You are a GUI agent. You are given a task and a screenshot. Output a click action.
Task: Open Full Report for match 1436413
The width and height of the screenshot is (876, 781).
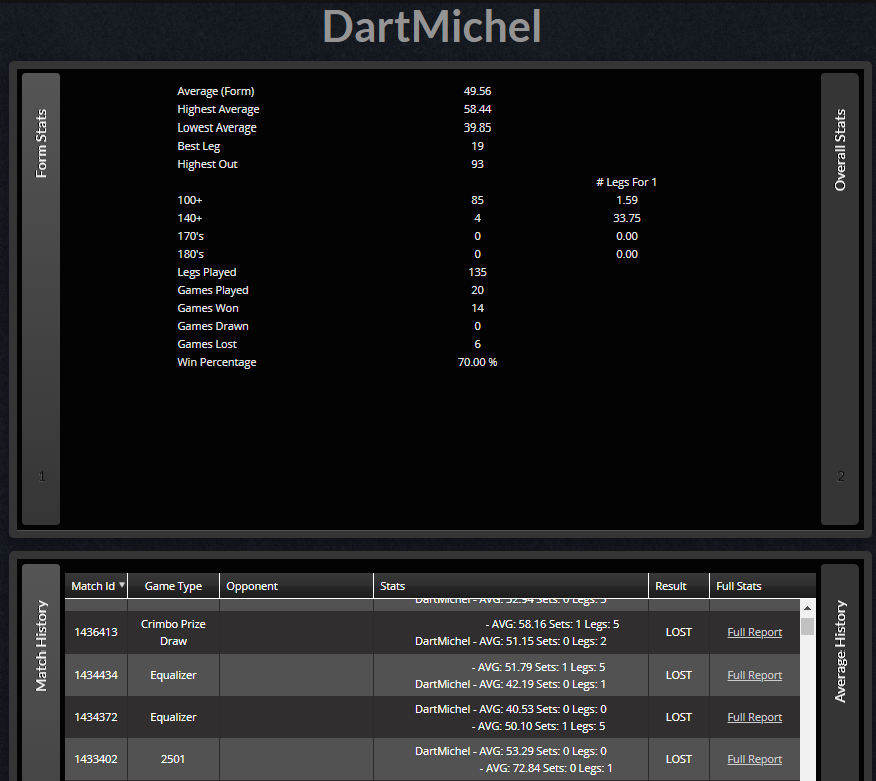[754, 632]
